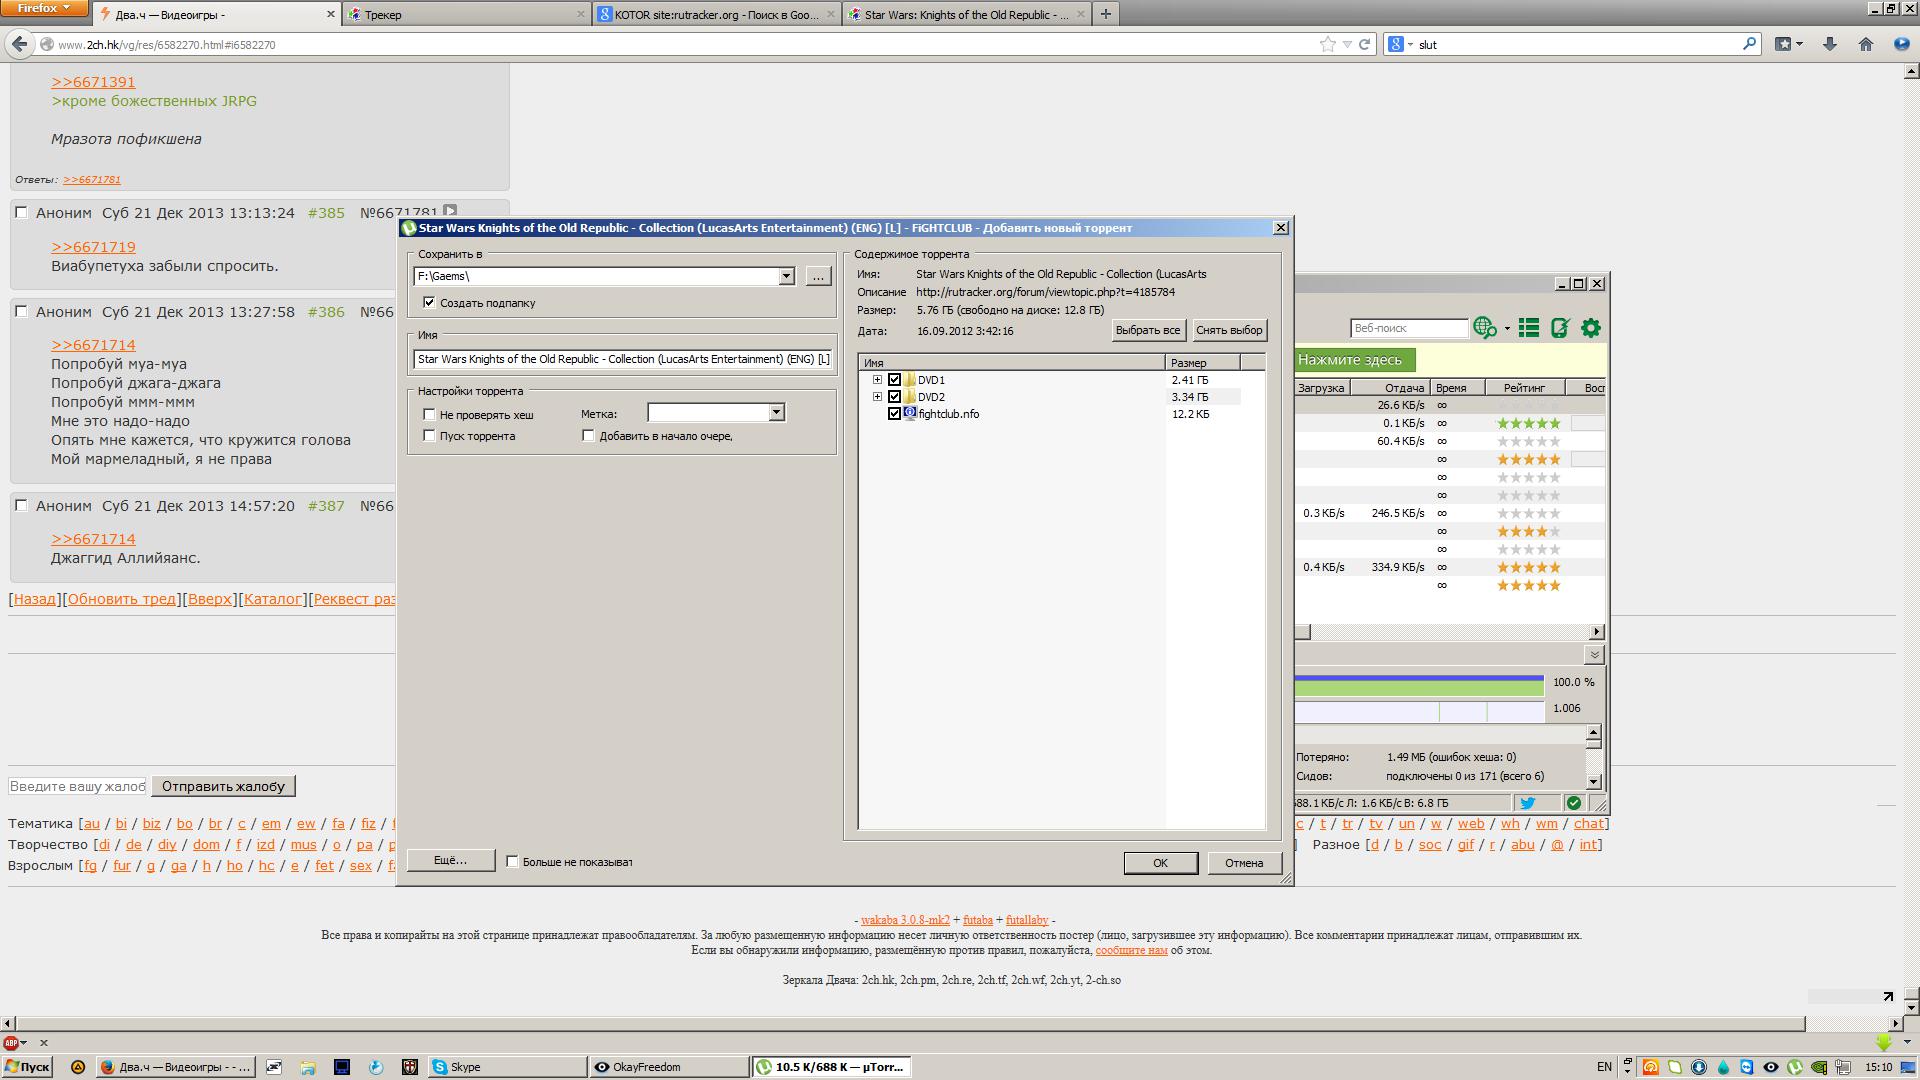1920x1080 pixels.
Task: Toggle the list view icon in uTorrent toolbar
Action: [x=1529, y=328]
